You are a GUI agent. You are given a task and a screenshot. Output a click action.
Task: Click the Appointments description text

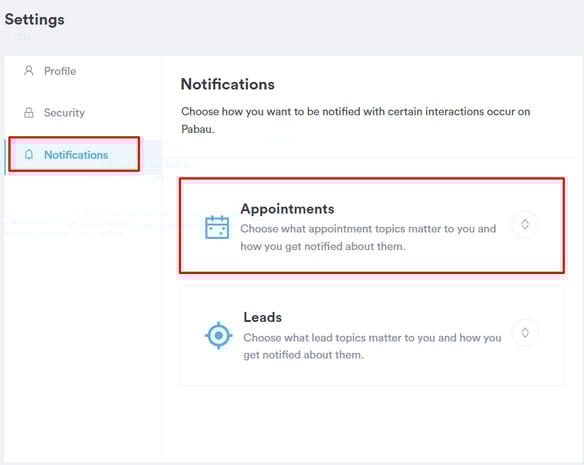tap(368, 237)
